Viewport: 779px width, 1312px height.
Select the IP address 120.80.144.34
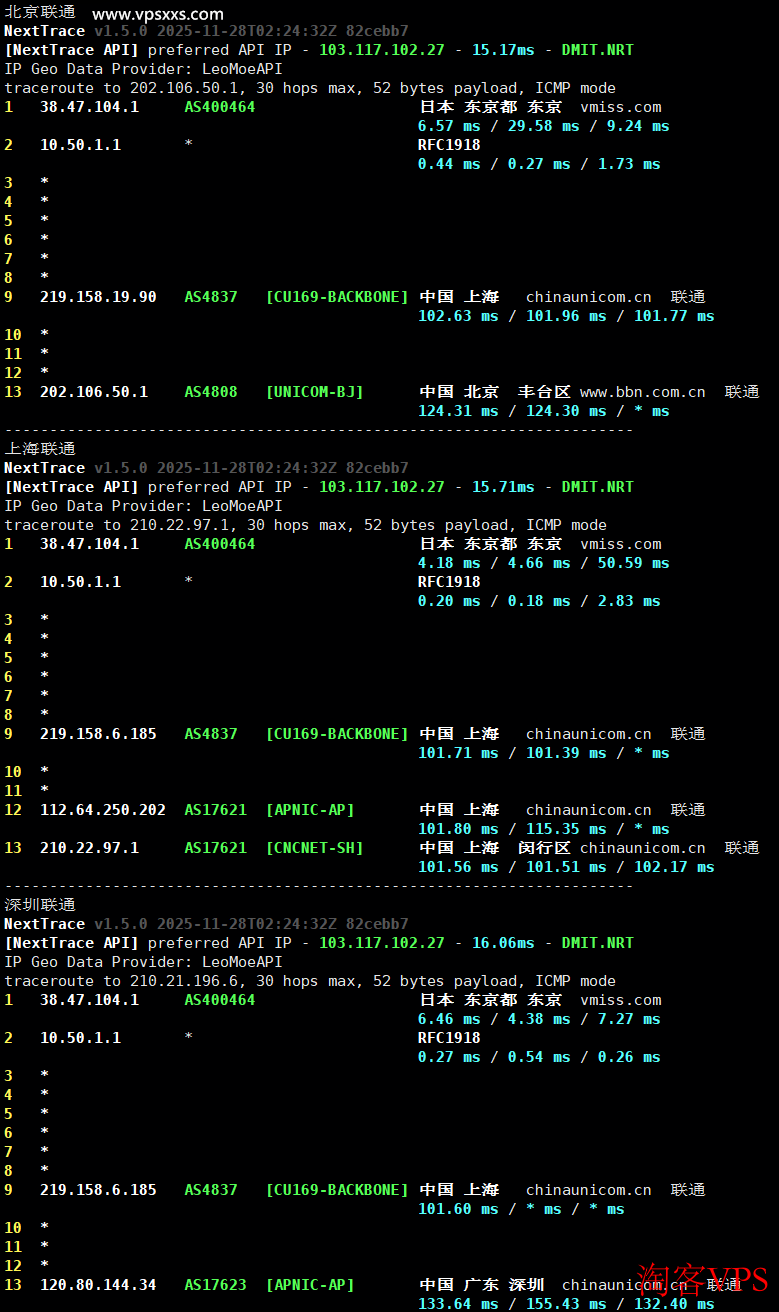(x=98, y=1285)
